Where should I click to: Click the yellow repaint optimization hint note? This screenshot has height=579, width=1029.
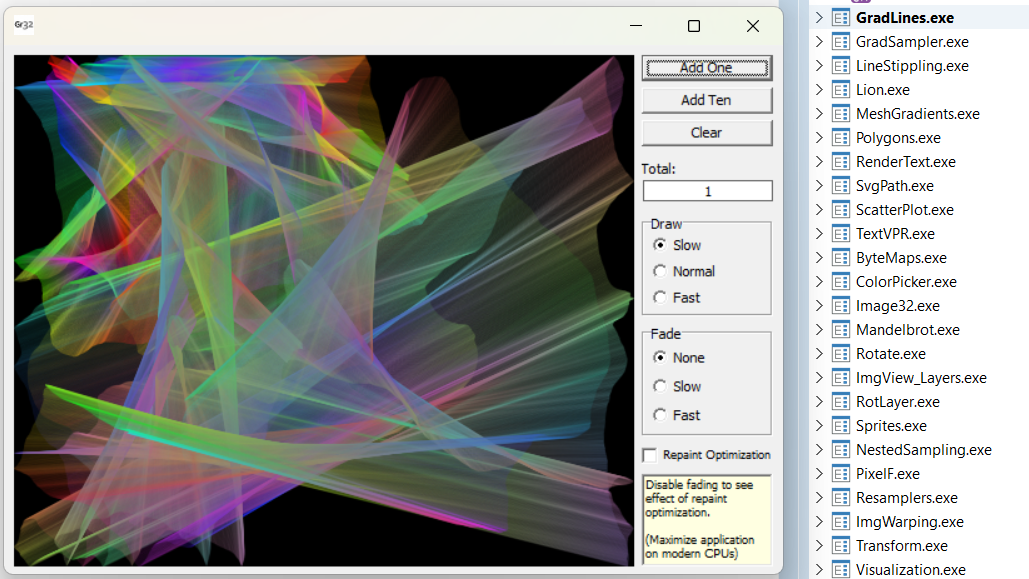707,519
